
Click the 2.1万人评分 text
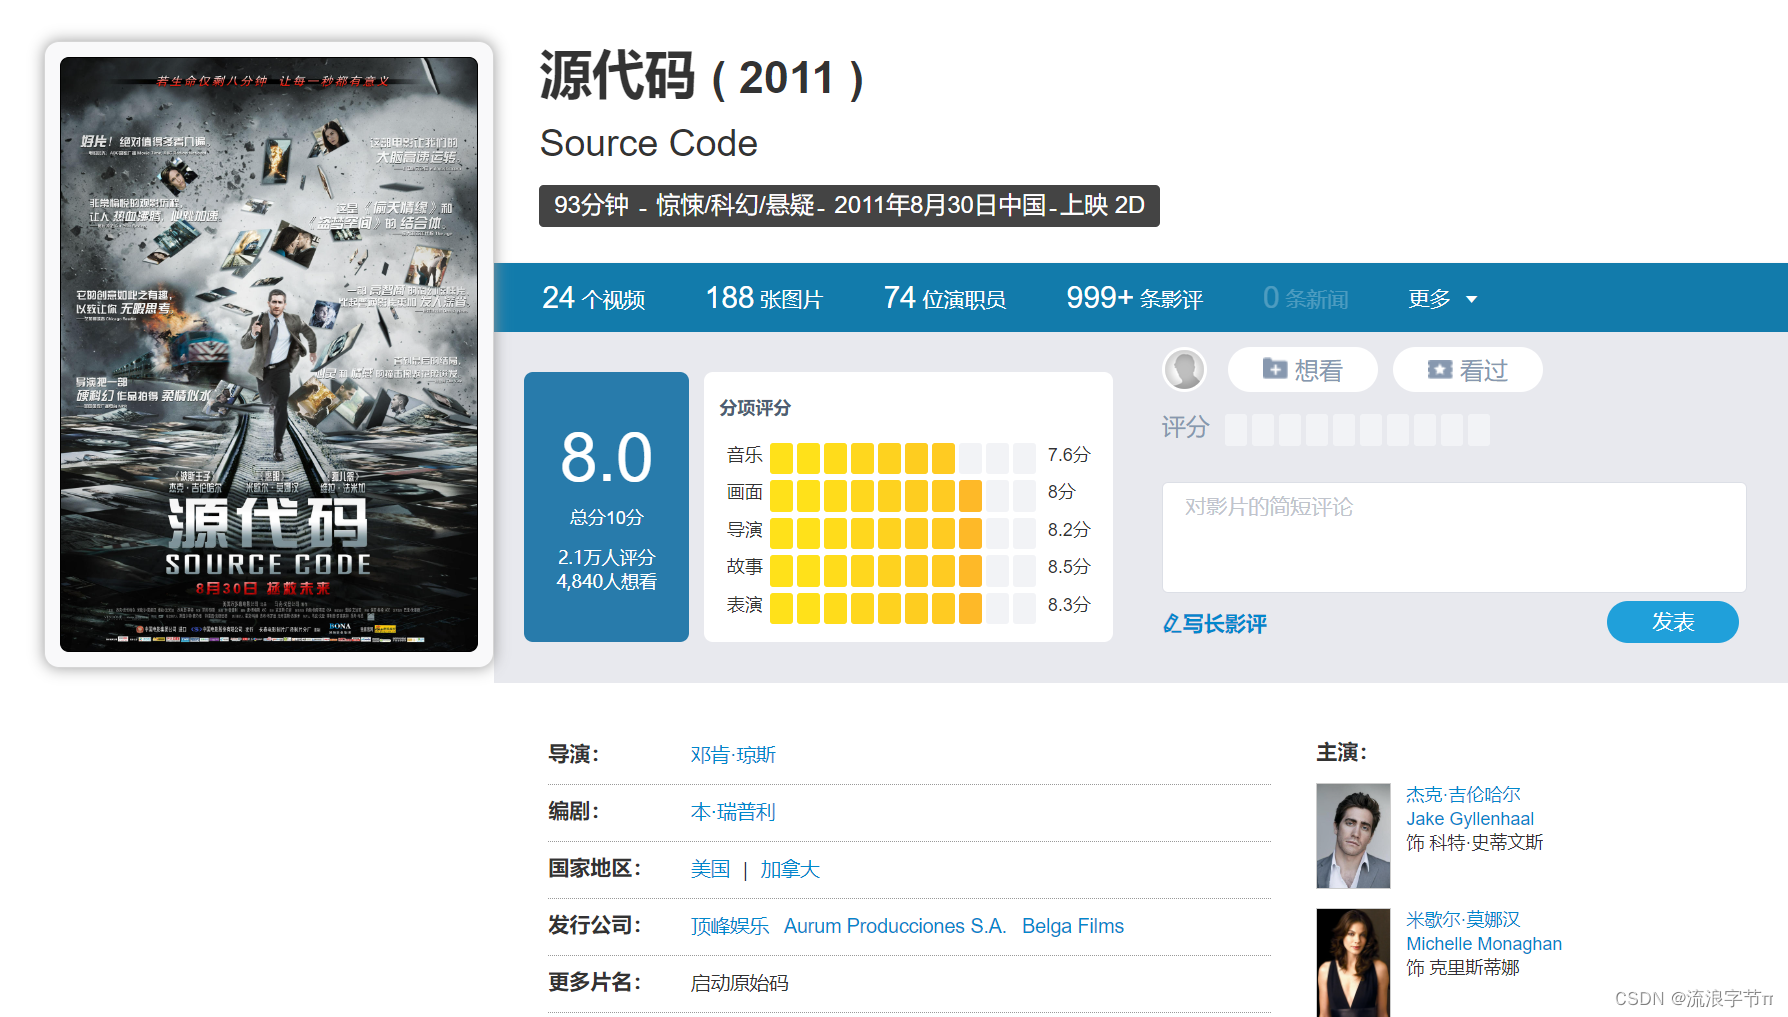606,557
